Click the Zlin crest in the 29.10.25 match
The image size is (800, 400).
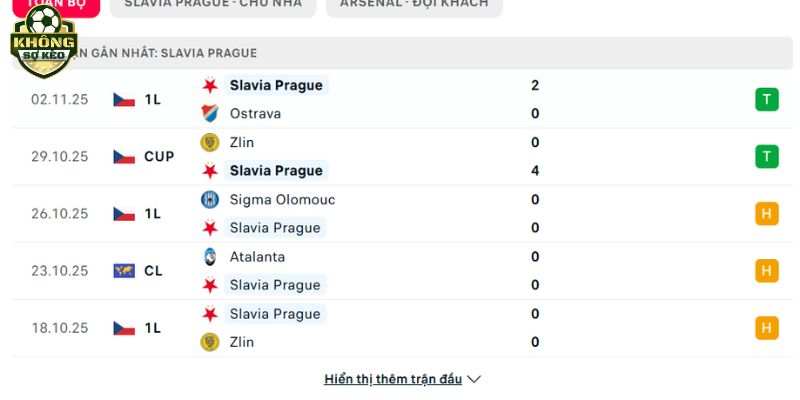[210, 142]
